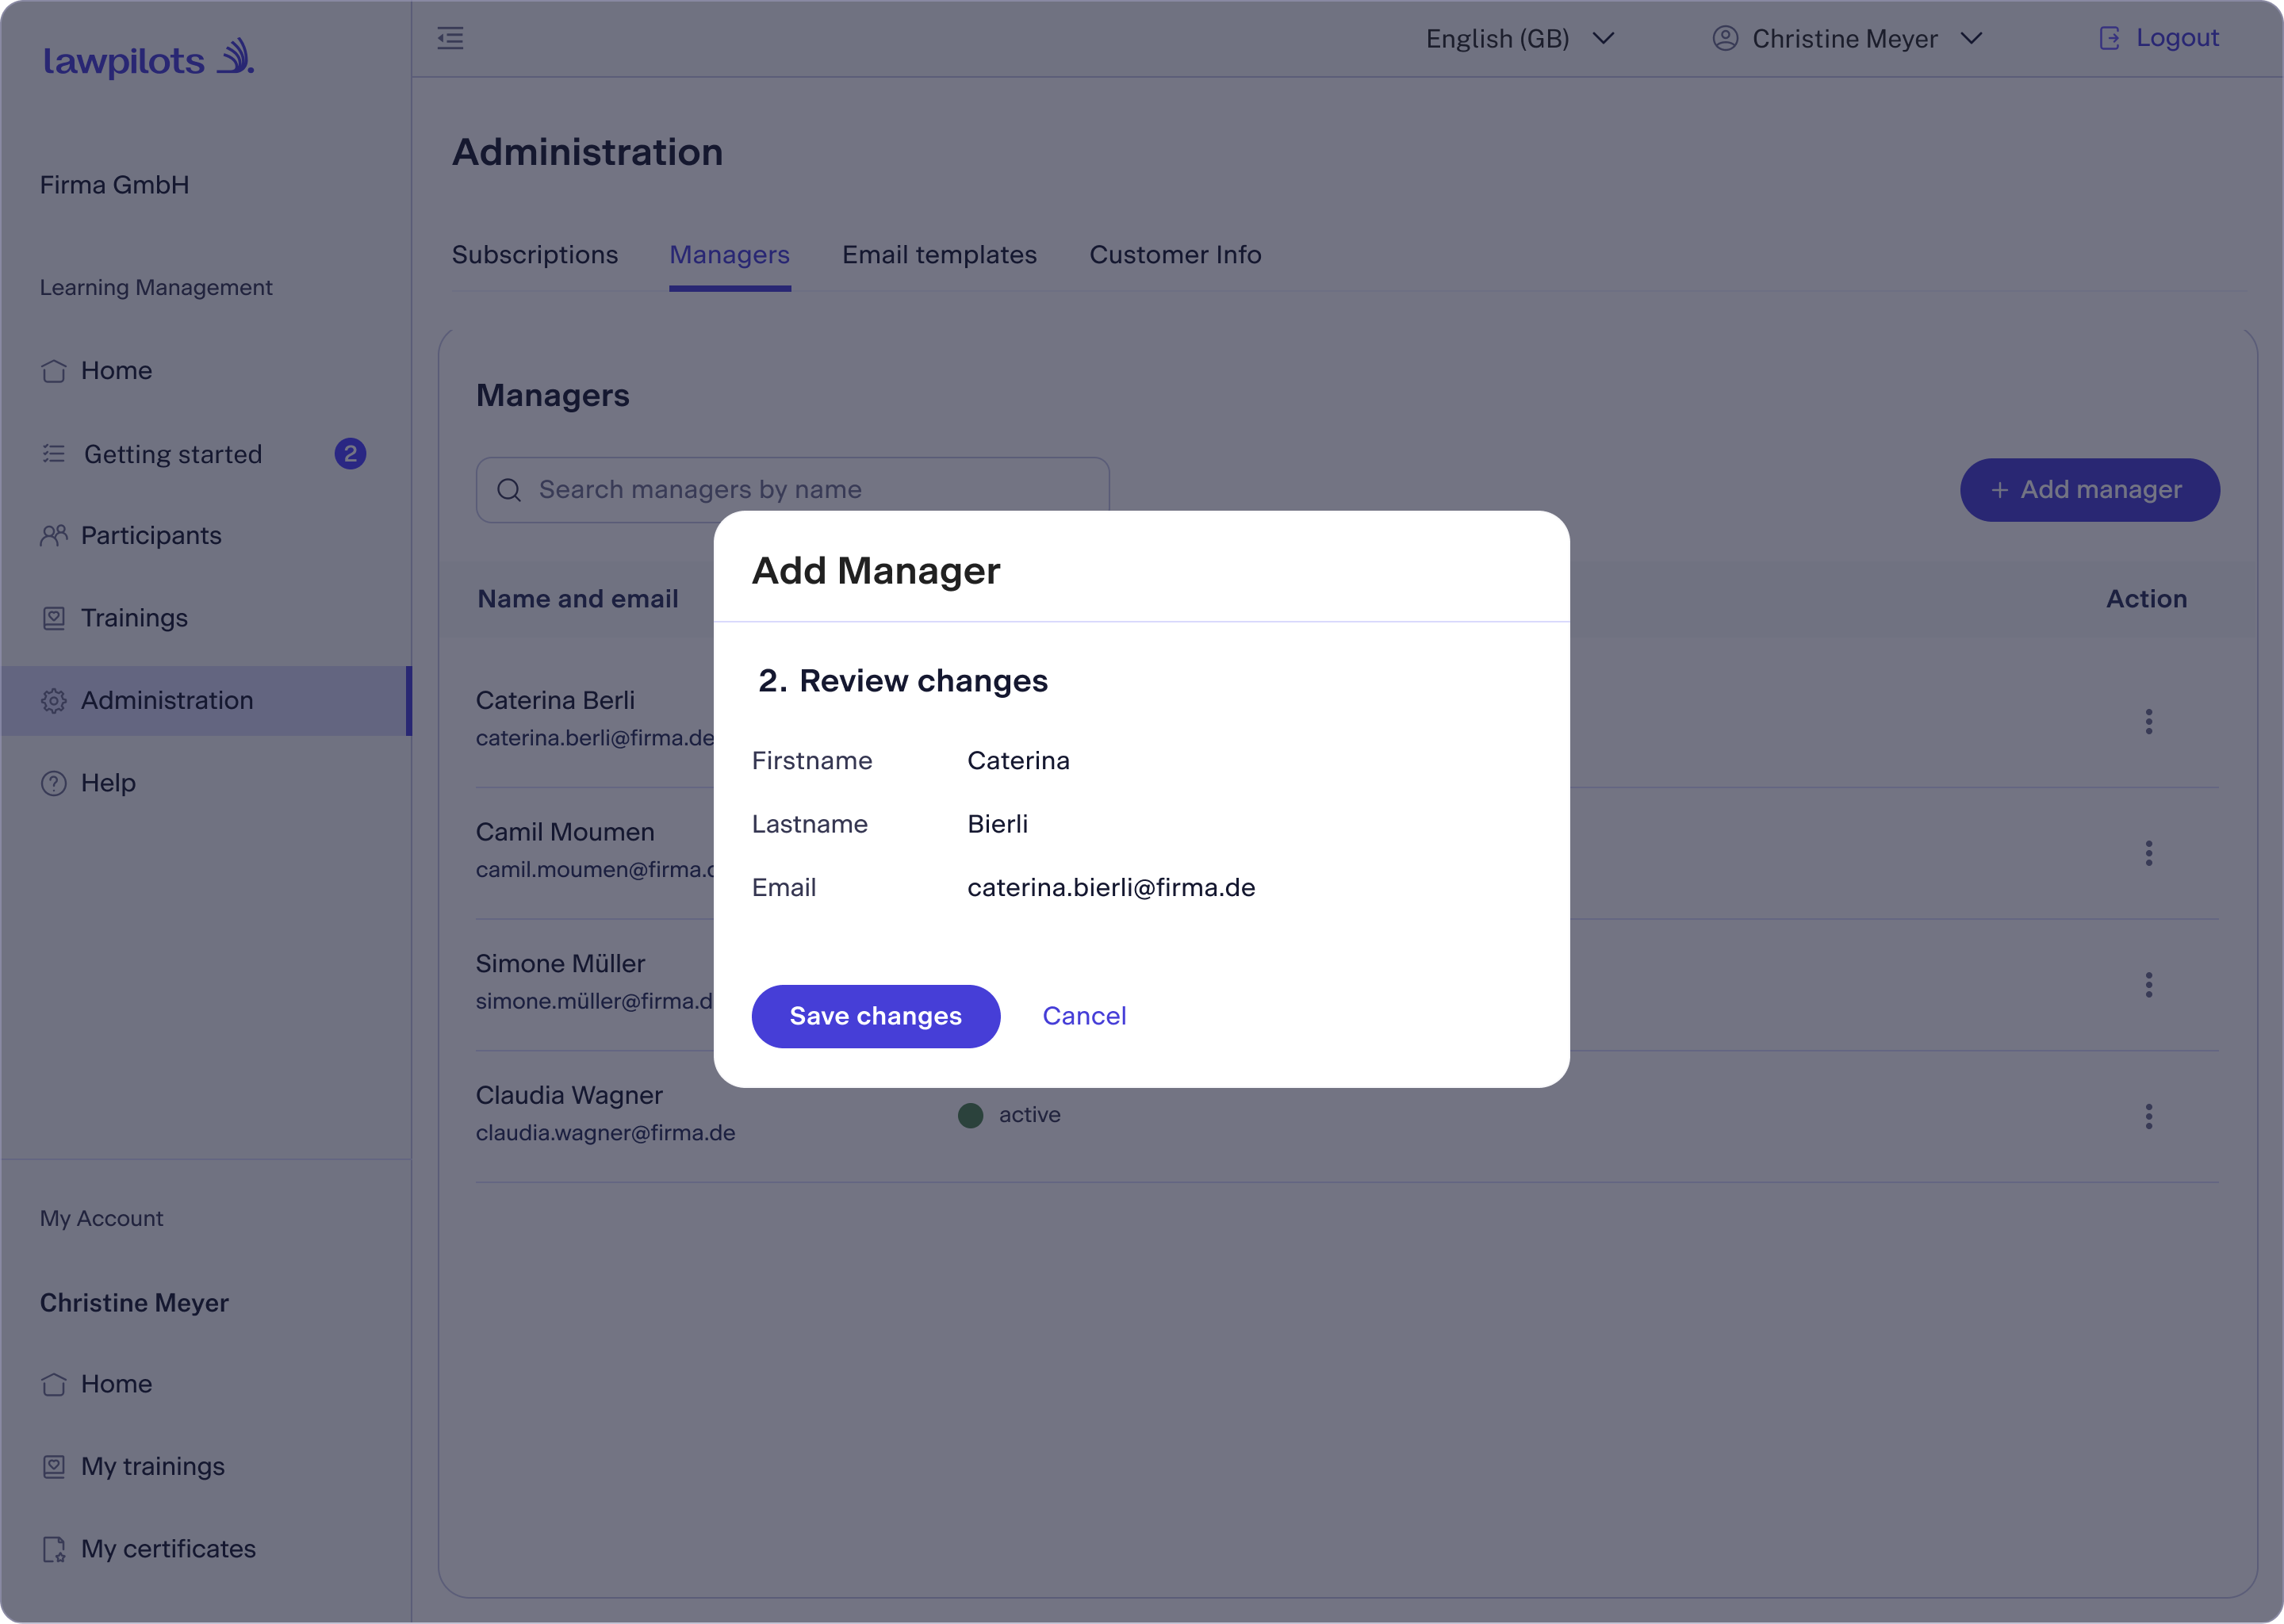Screen dimensions: 2284x1624
Task: Select the Managers tab
Action: pyautogui.click(x=730, y=255)
